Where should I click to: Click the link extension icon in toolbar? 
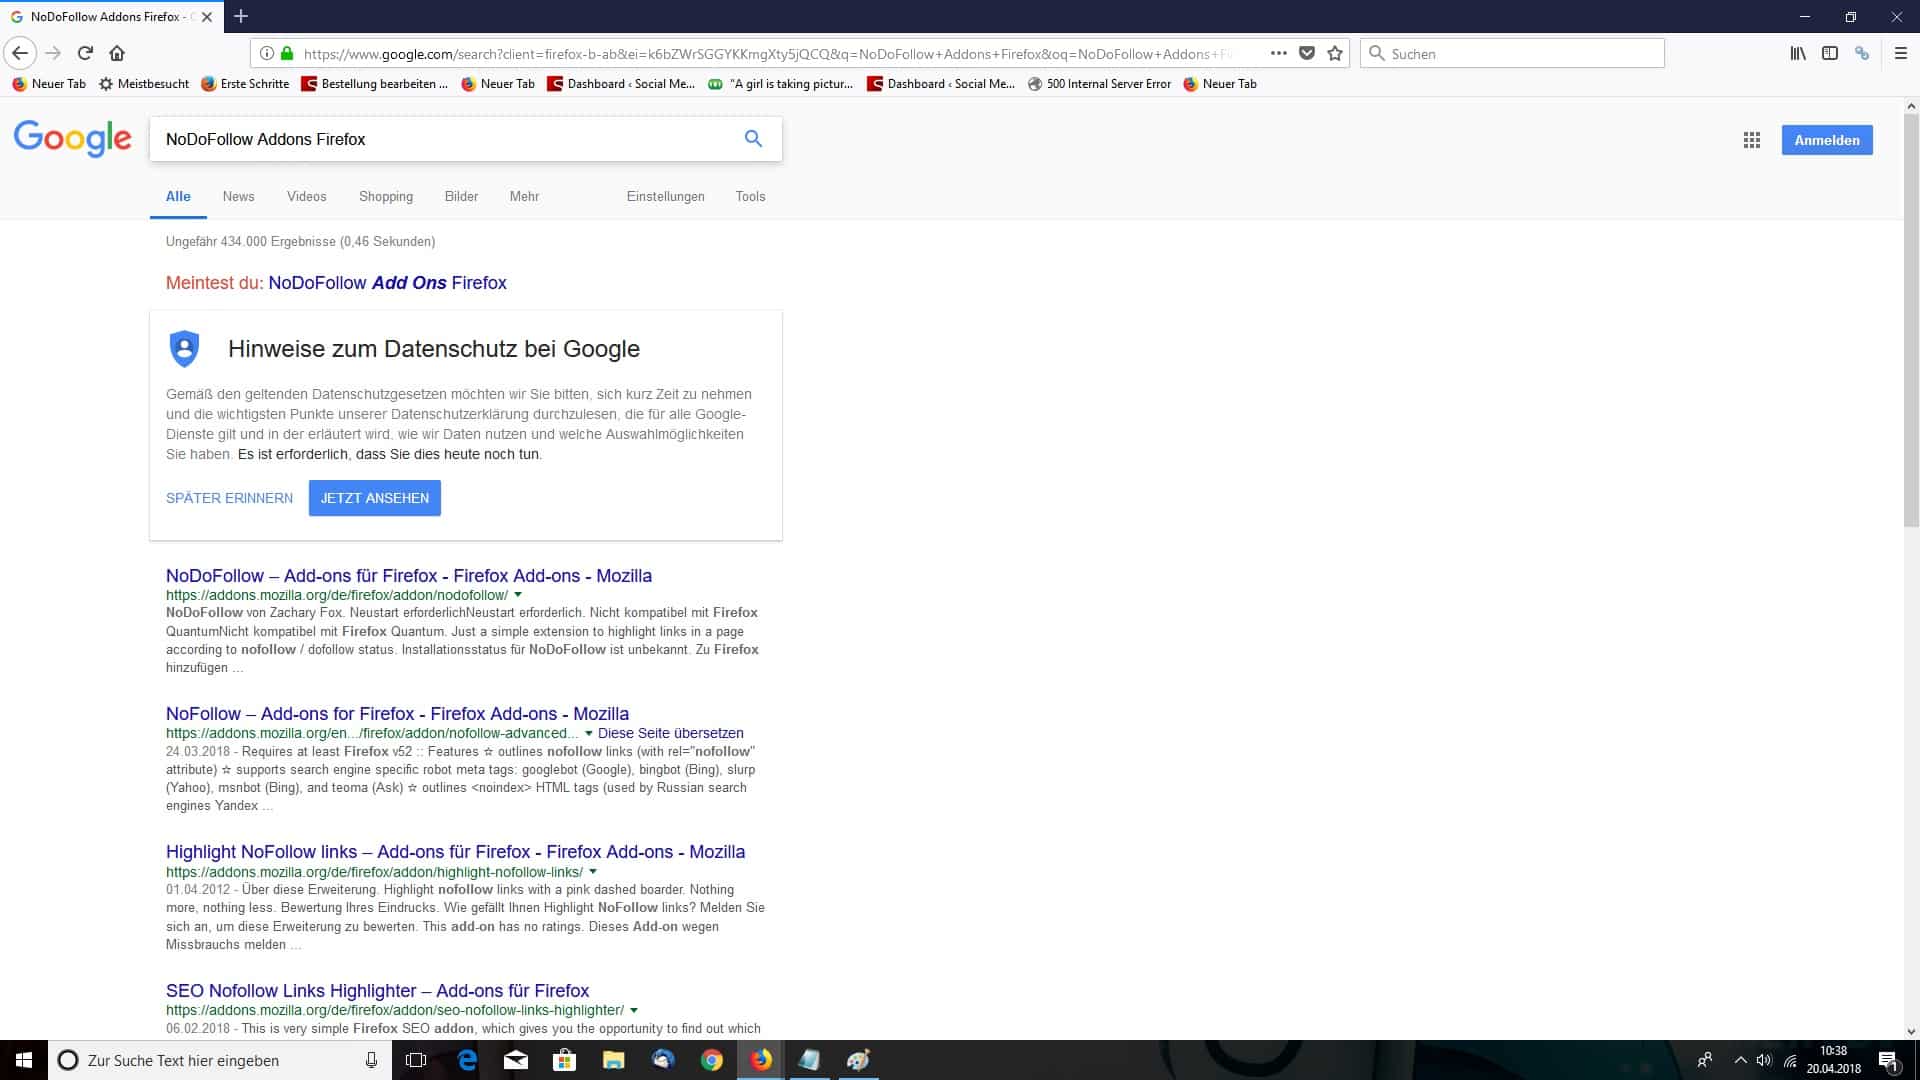pyautogui.click(x=1862, y=53)
